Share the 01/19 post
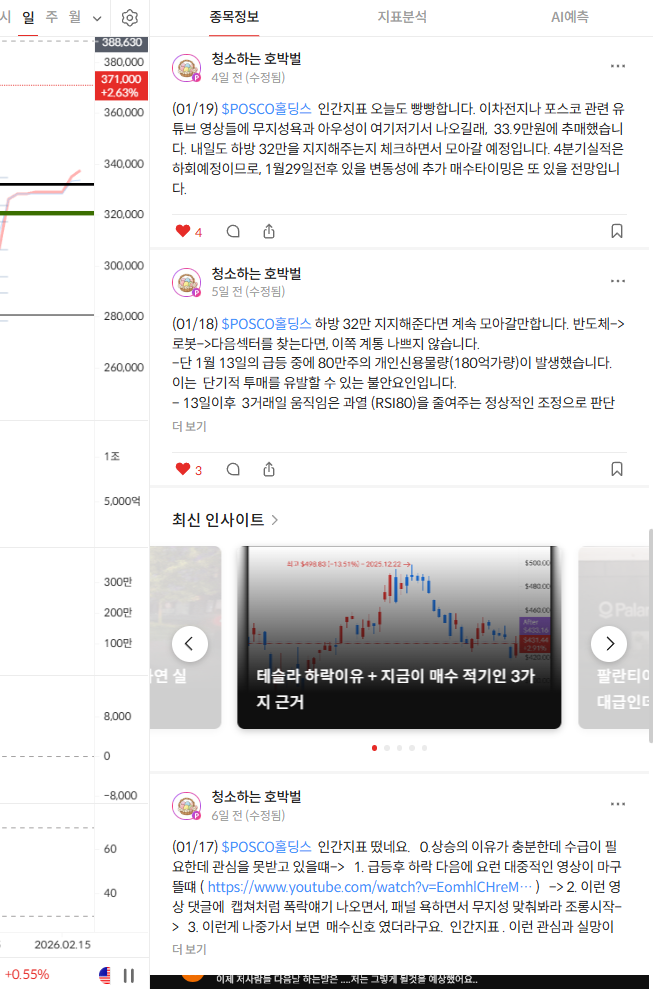 [x=269, y=231]
